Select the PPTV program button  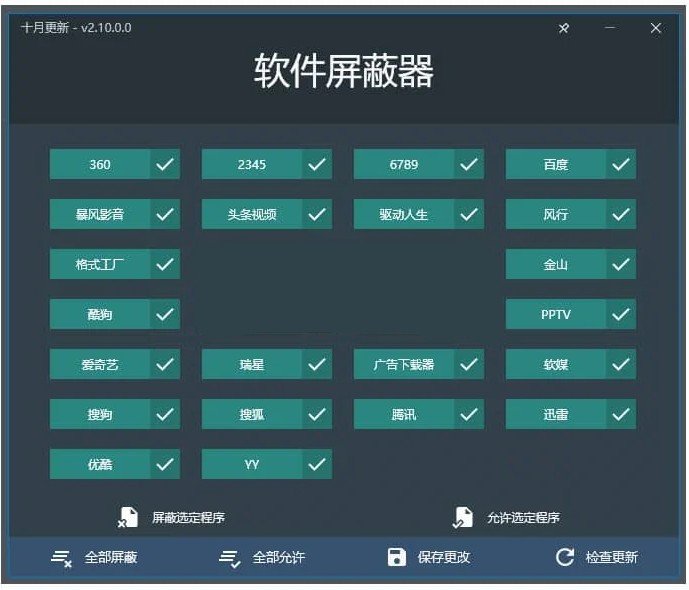tap(556, 314)
